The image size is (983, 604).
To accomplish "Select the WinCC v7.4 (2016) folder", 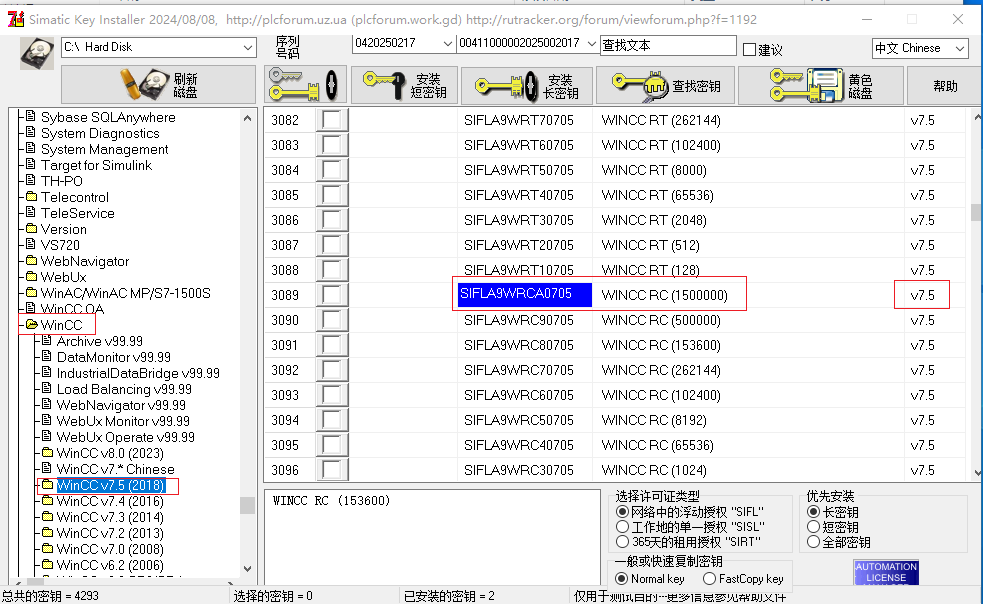I will point(110,500).
